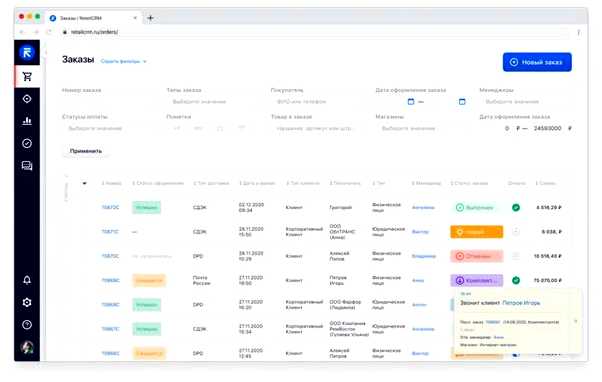The width and height of the screenshot is (602, 382).
Task: Click orange status badge in Петров Игорь row
Action: (x=149, y=281)
